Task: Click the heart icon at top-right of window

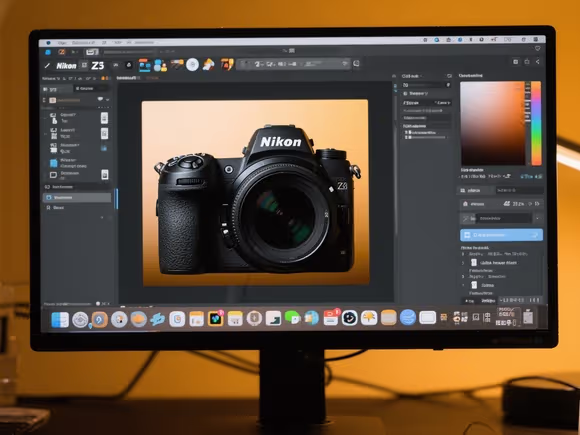Action: (537, 49)
